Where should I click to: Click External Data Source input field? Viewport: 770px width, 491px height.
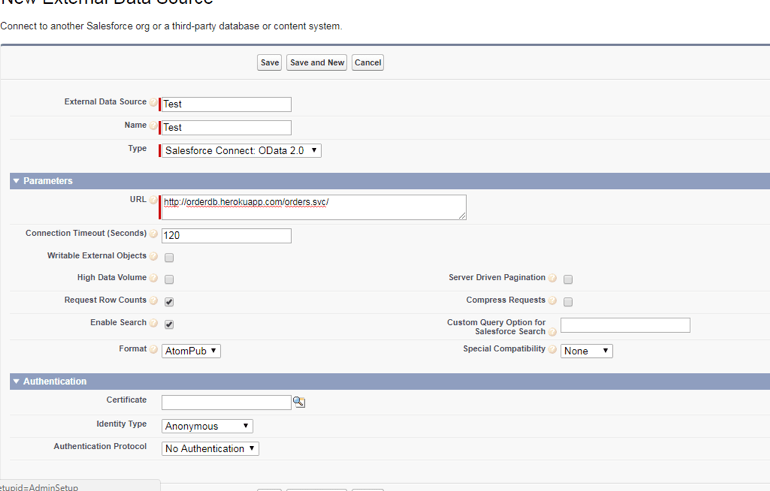[226, 105]
